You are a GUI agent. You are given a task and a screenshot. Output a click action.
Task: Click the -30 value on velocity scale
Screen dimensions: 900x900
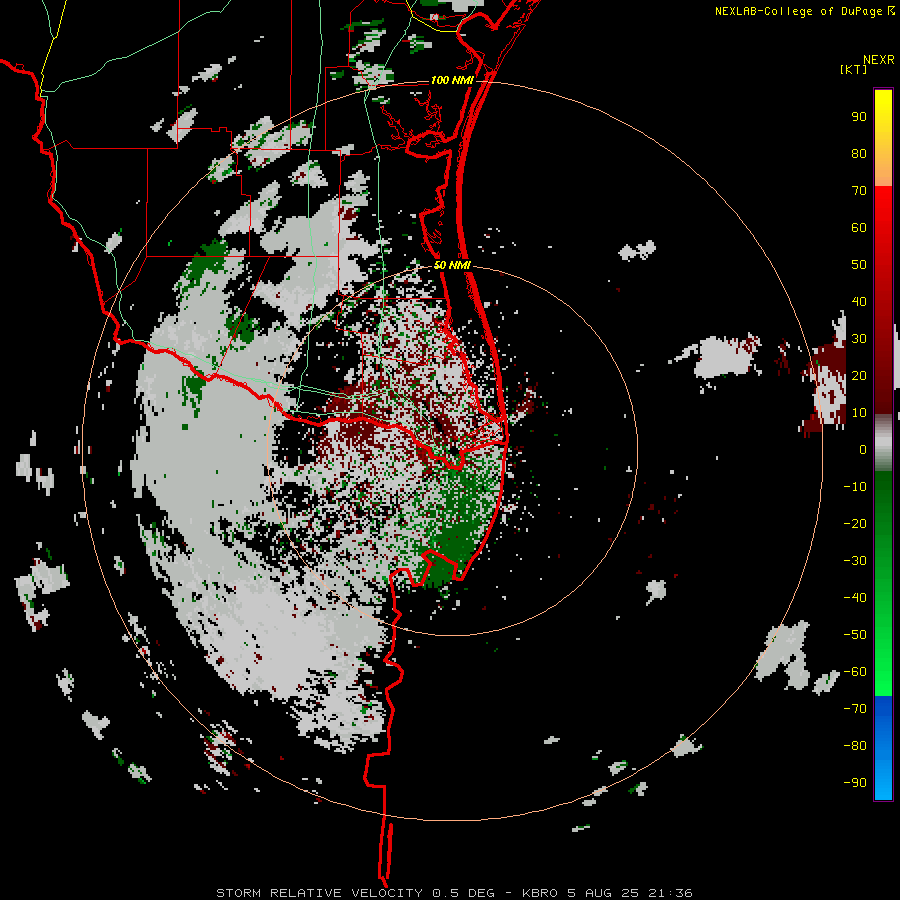pyautogui.click(x=855, y=561)
